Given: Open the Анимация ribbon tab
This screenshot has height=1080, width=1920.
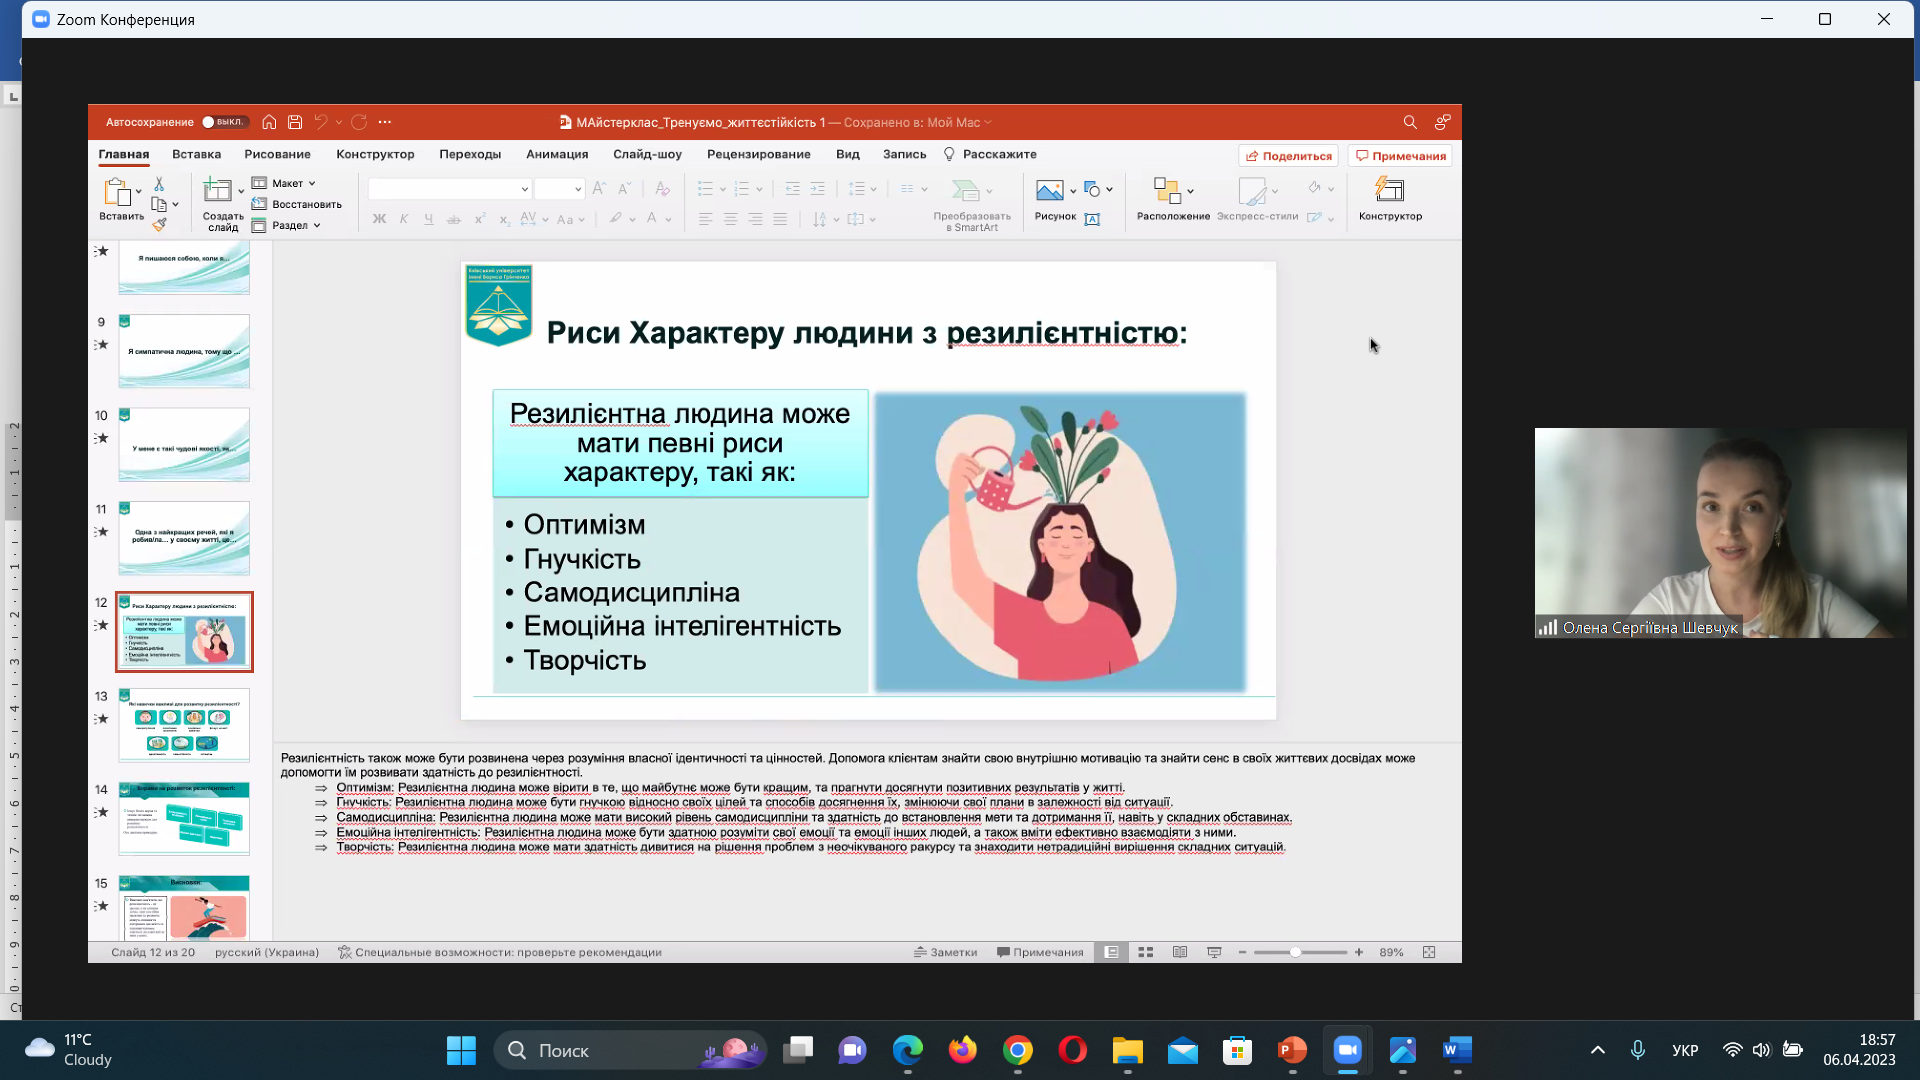Looking at the screenshot, I should coord(557,154).
